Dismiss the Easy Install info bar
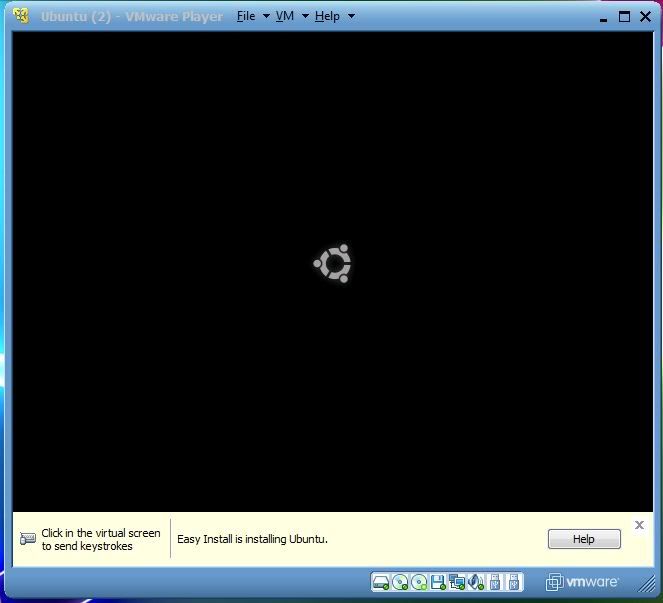The image size is (663, 603). 640,525
